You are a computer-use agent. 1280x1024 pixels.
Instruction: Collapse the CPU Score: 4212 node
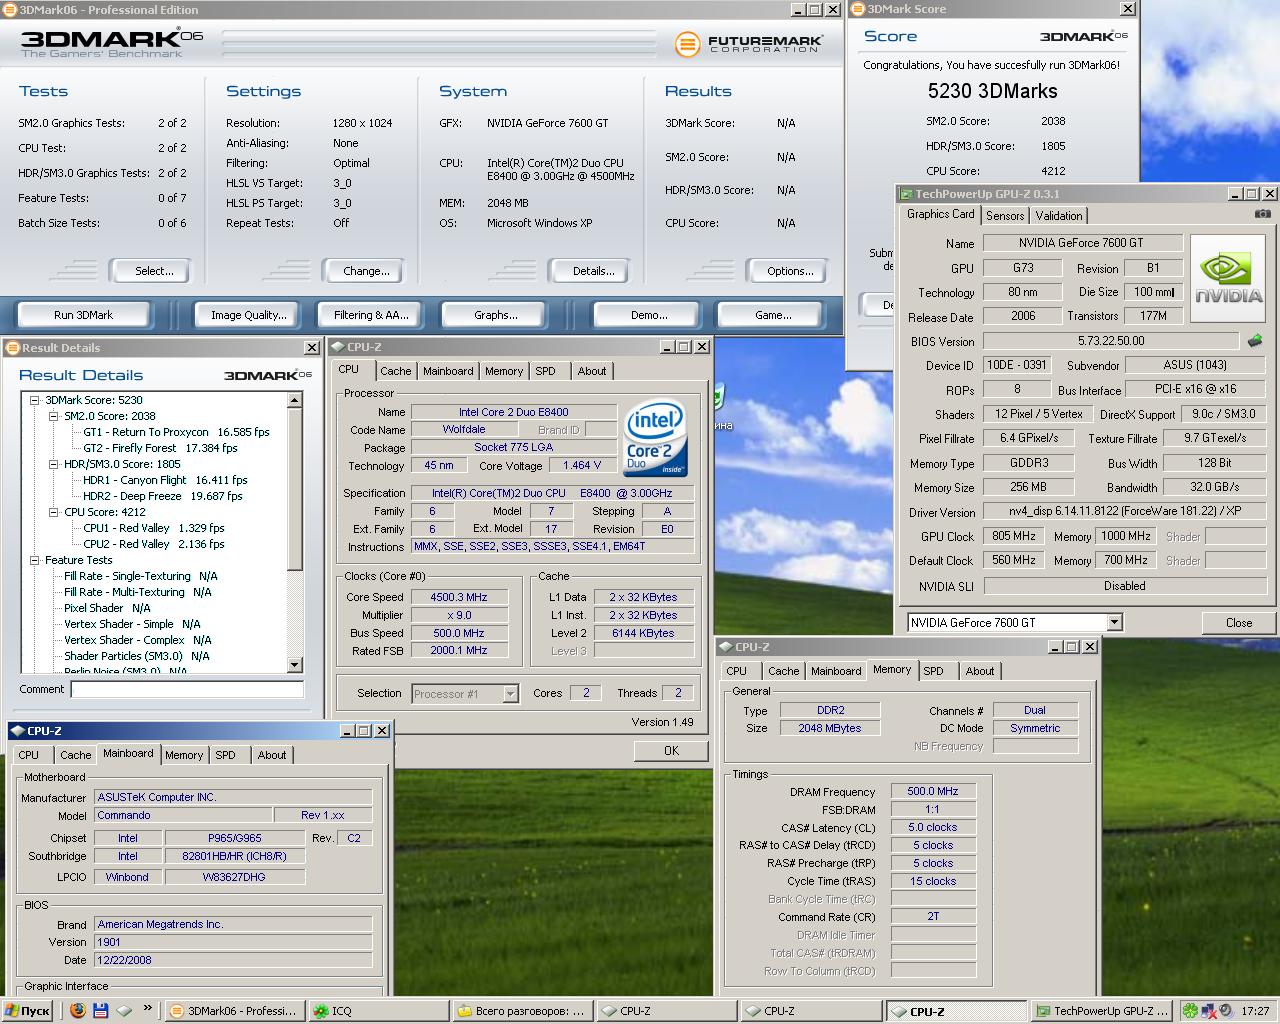click(x=54, y=512)
